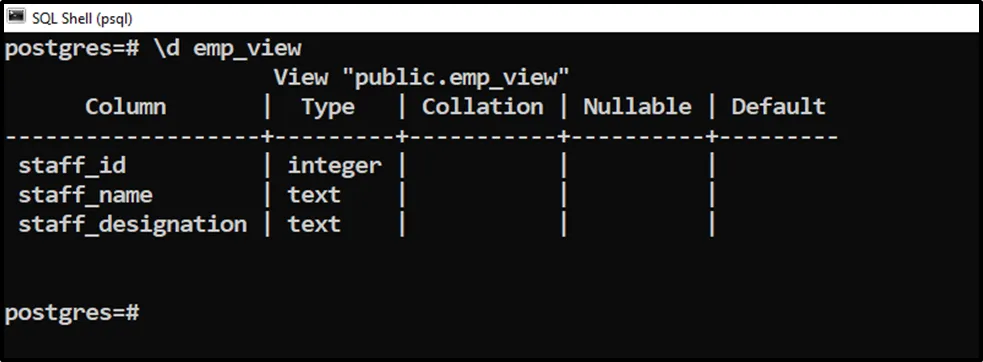983x362 pixels.
Task: Click the staff_name column name
Action: pyautogui.click(x=85, y=195)
